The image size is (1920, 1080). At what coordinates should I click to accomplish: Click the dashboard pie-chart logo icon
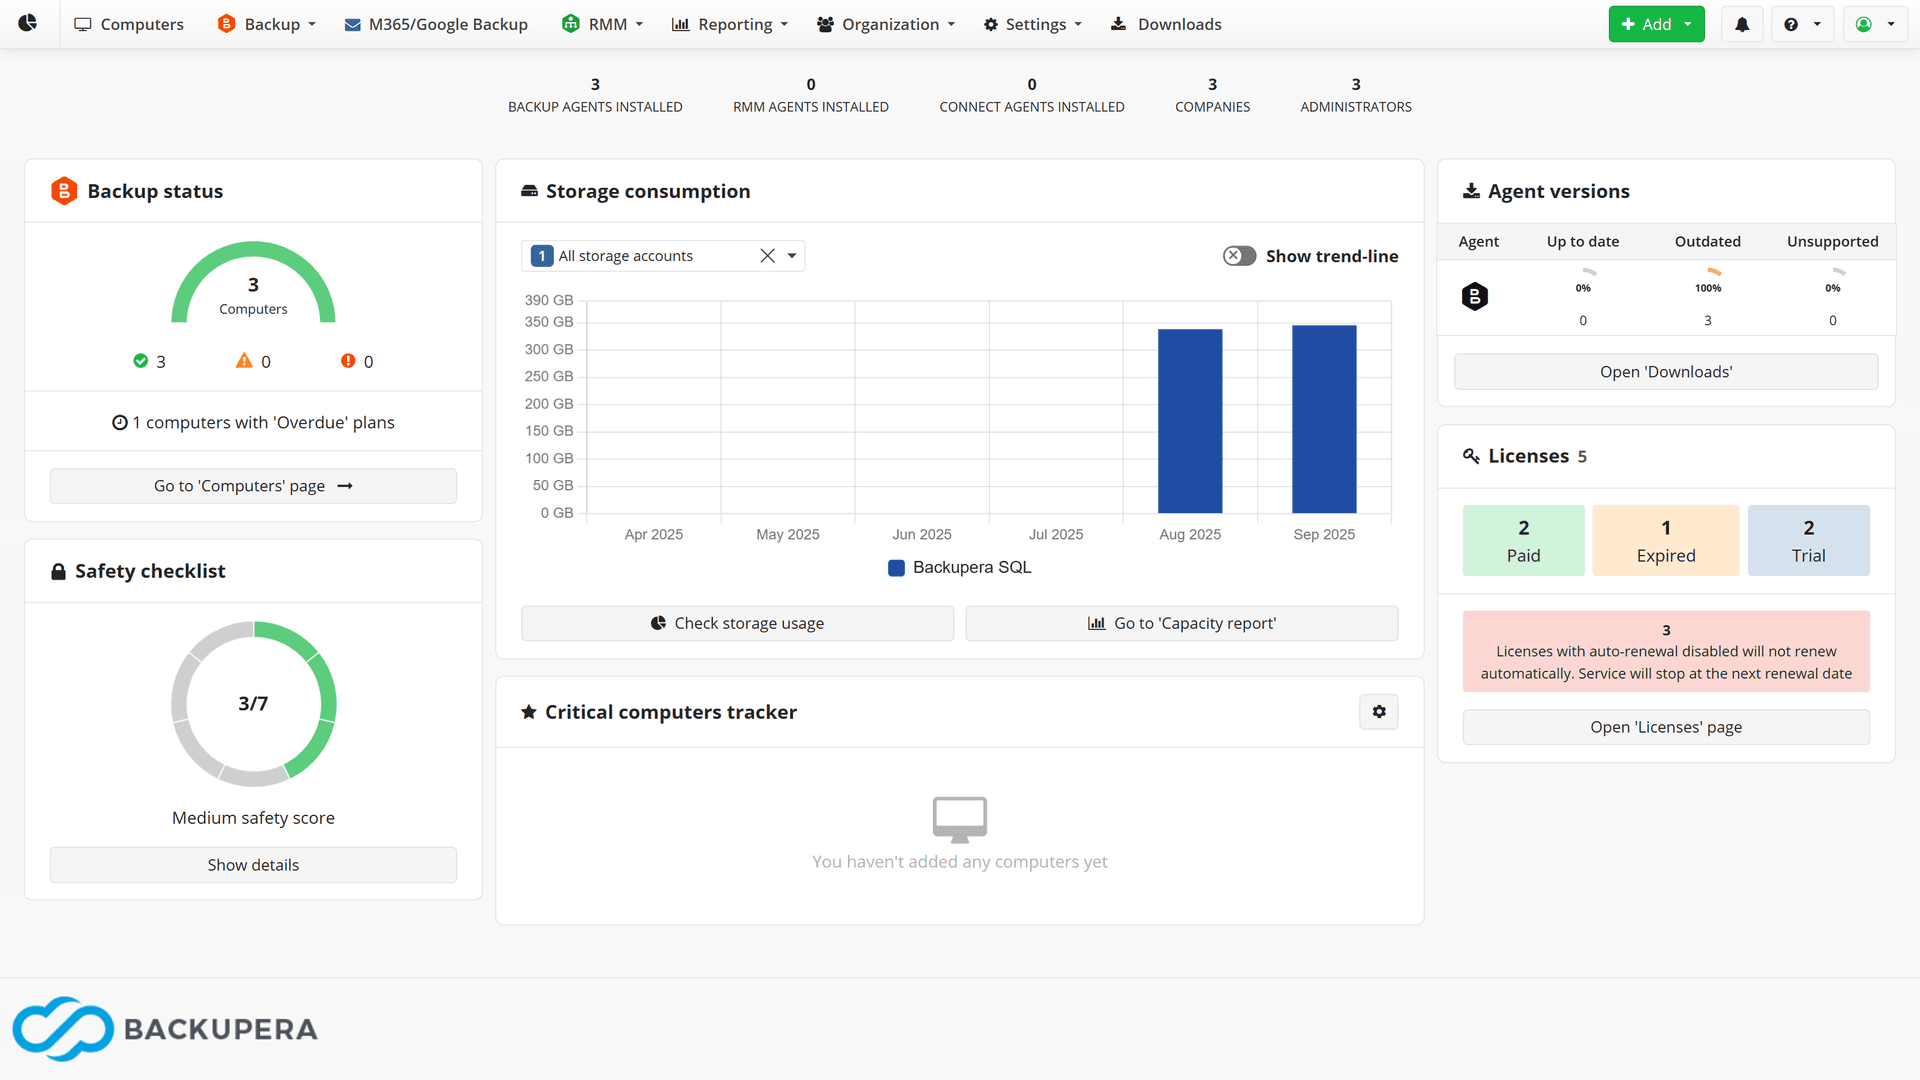click(x=28, y=23)
